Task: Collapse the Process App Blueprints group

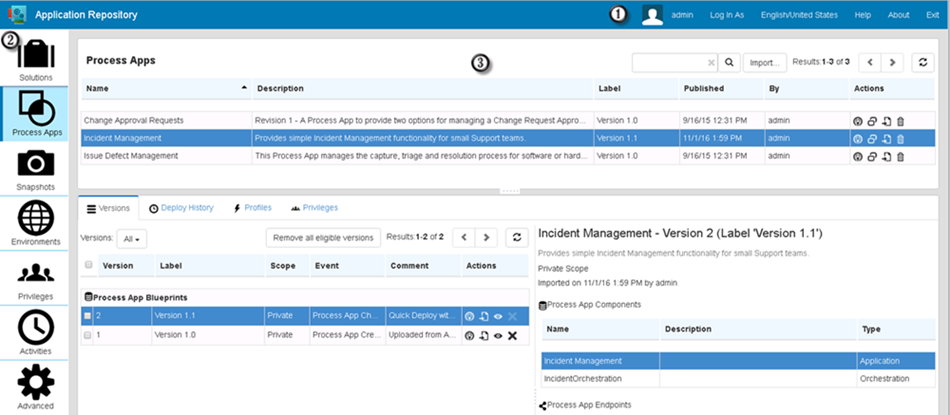Action: (88, 297)
